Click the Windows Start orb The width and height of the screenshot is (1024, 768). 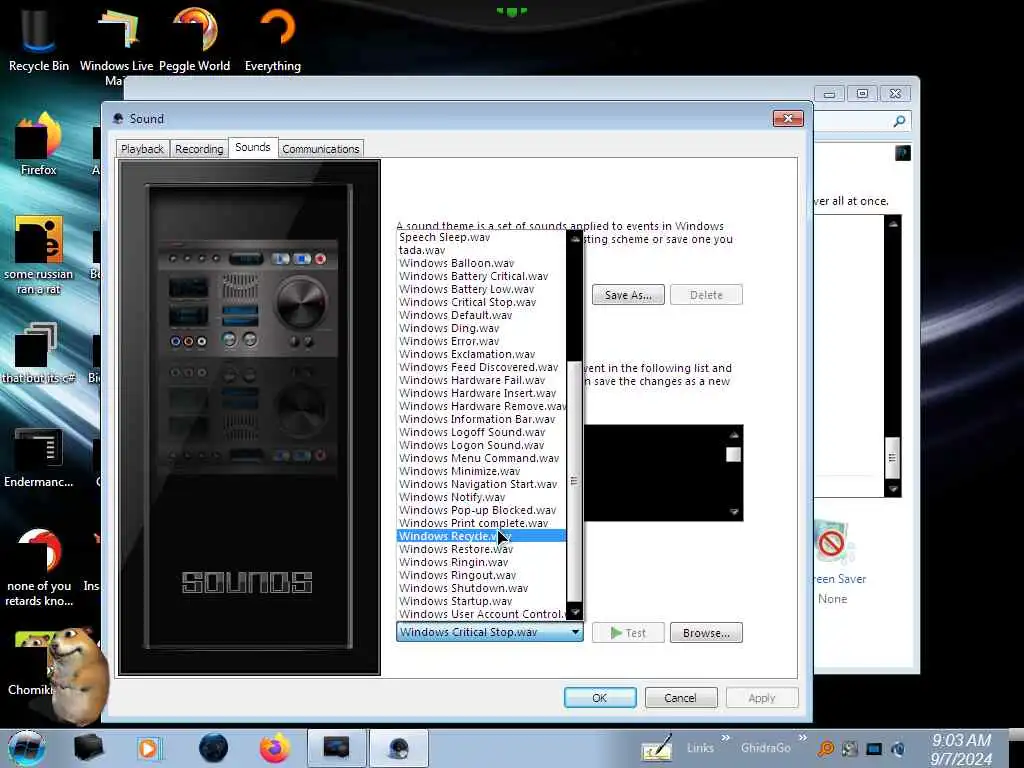click(x=26, y=748)
